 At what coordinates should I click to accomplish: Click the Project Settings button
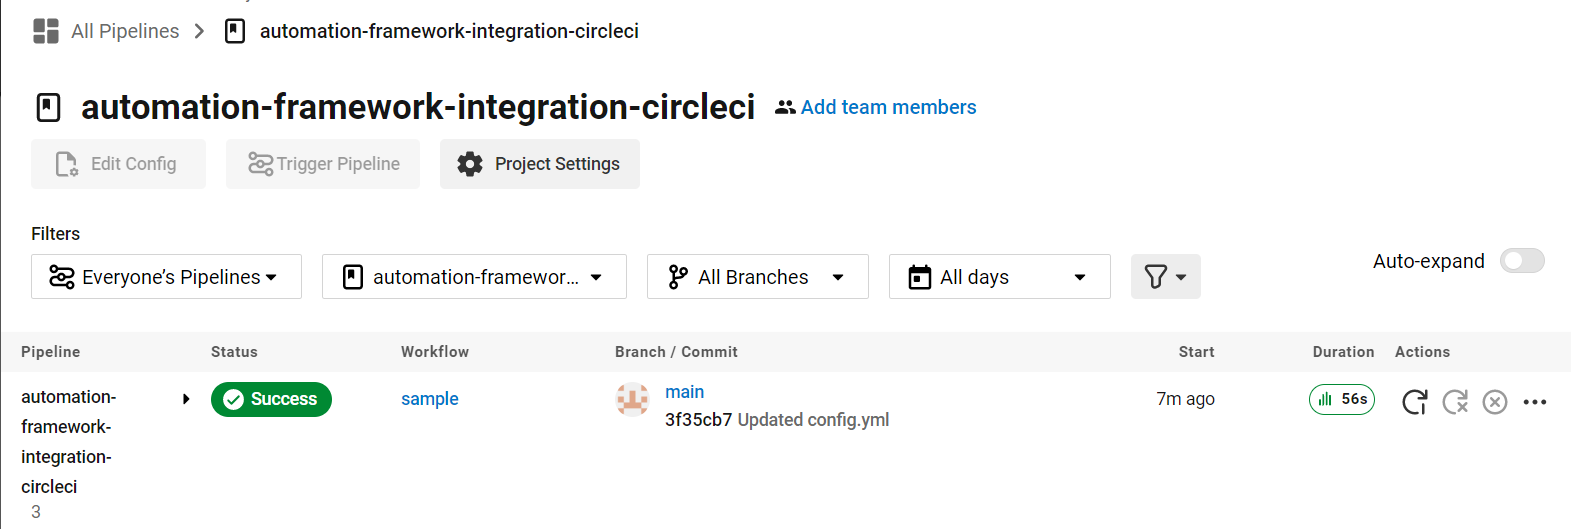tap(540, 164)
